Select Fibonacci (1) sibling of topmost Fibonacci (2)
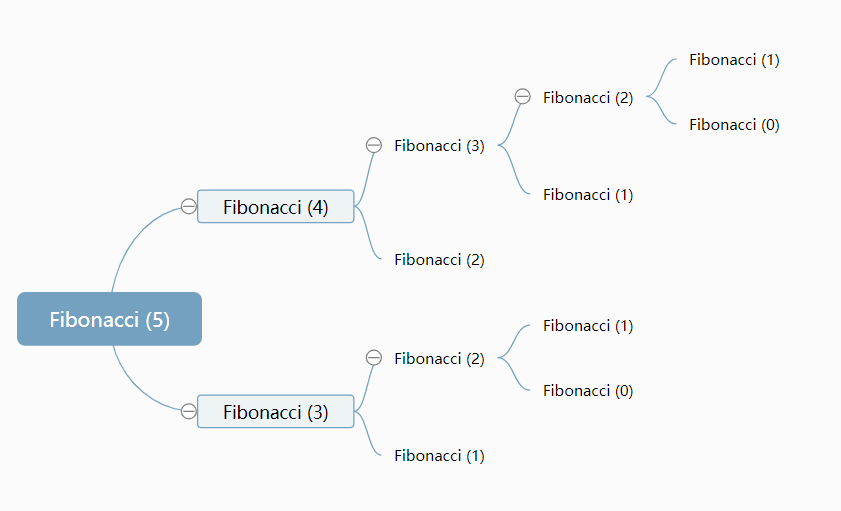The height and width of the screenshot is (511, 841). [588, 195]
